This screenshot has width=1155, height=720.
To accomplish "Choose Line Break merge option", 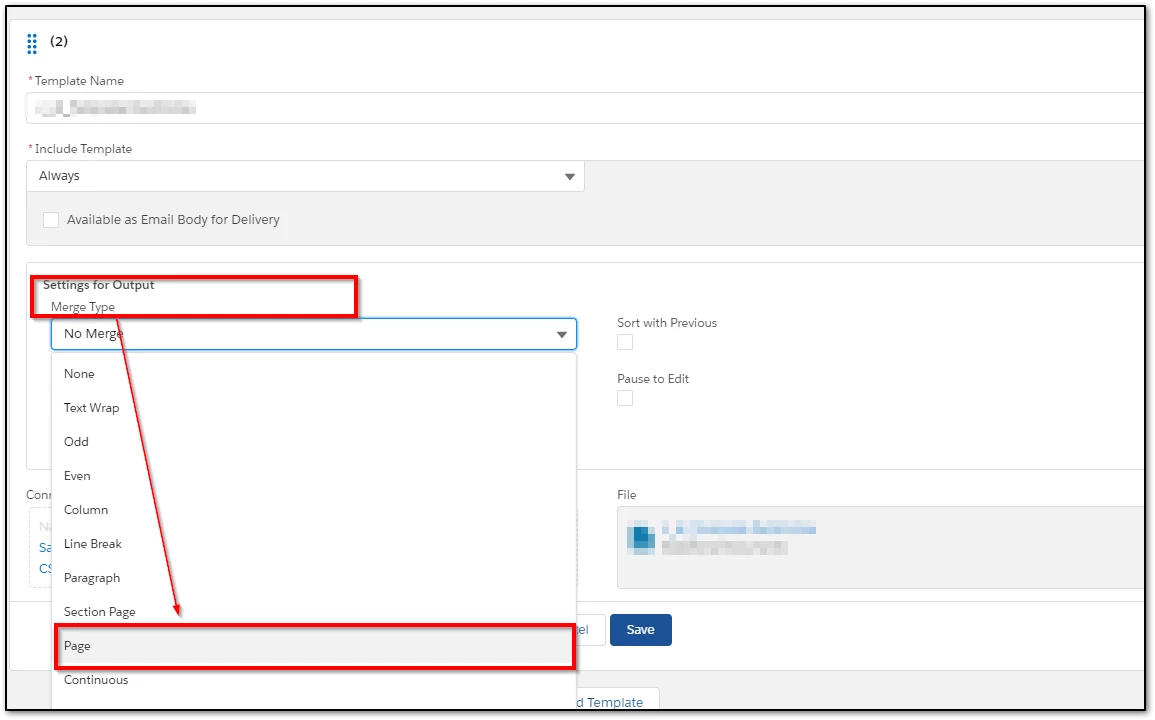I will tap(314, 544).
